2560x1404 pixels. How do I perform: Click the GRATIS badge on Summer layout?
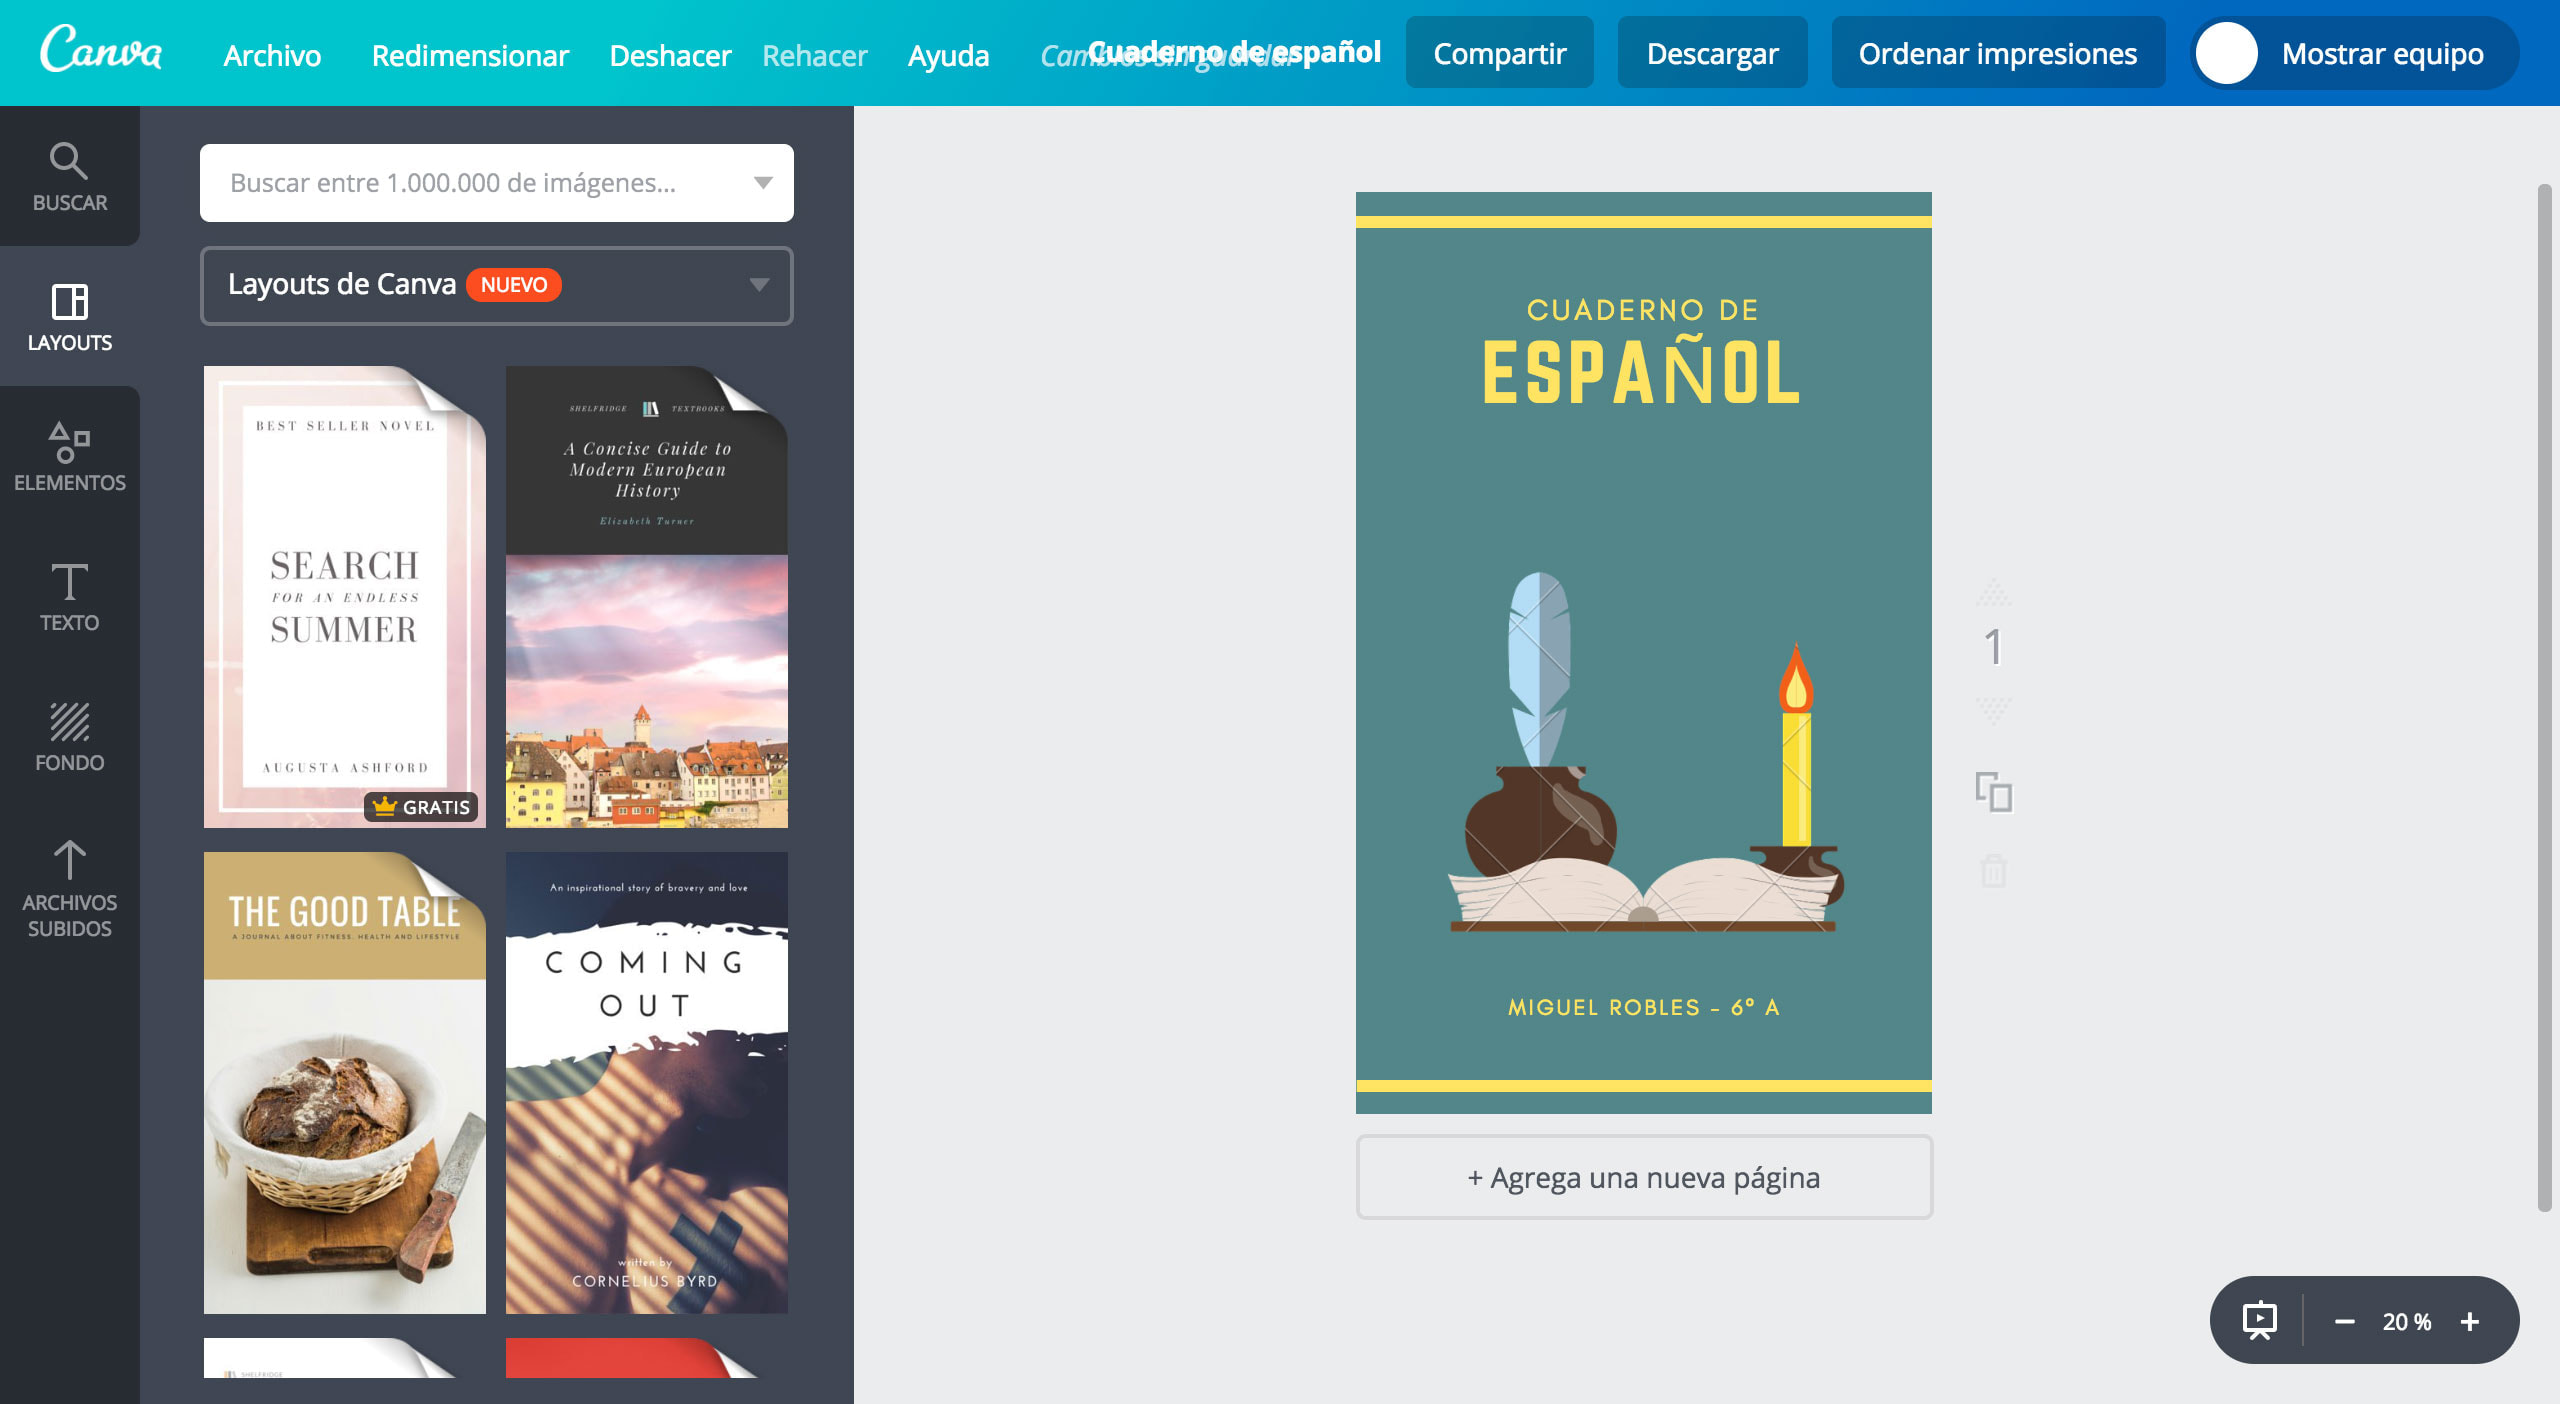click(421, 806)
